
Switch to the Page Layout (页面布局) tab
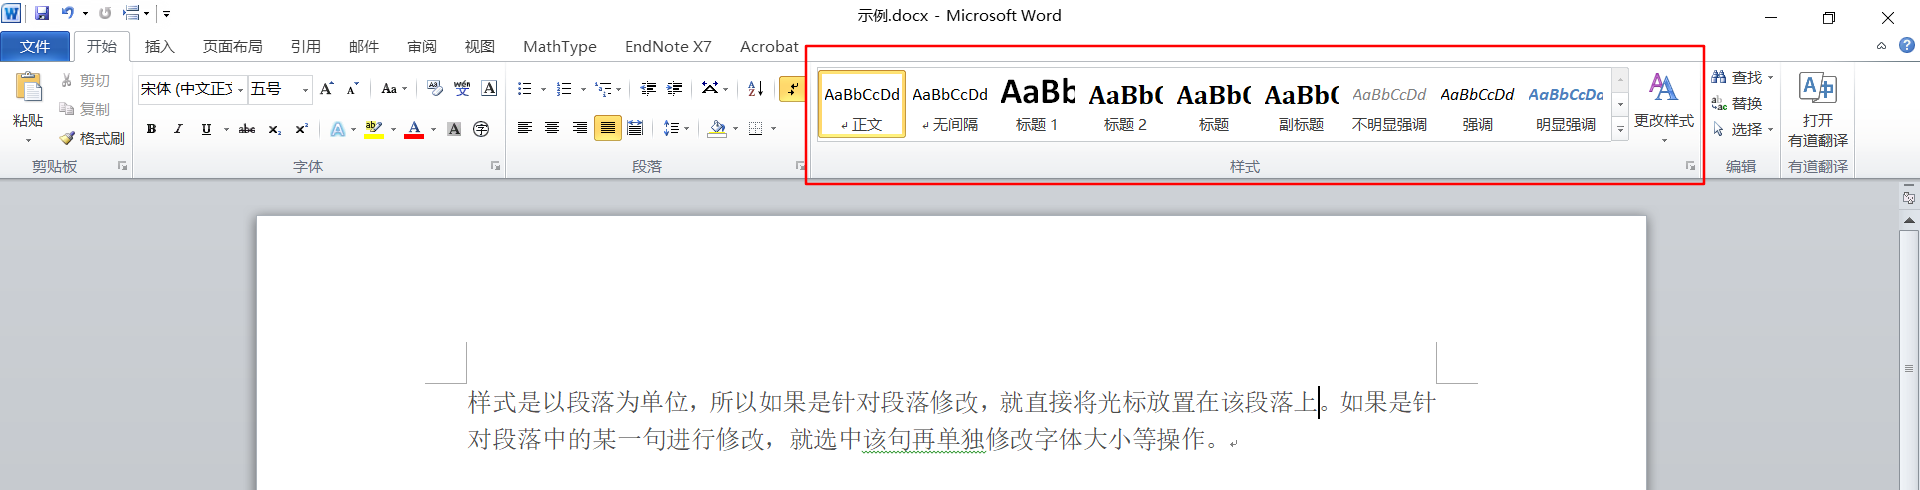click(233, 46)
